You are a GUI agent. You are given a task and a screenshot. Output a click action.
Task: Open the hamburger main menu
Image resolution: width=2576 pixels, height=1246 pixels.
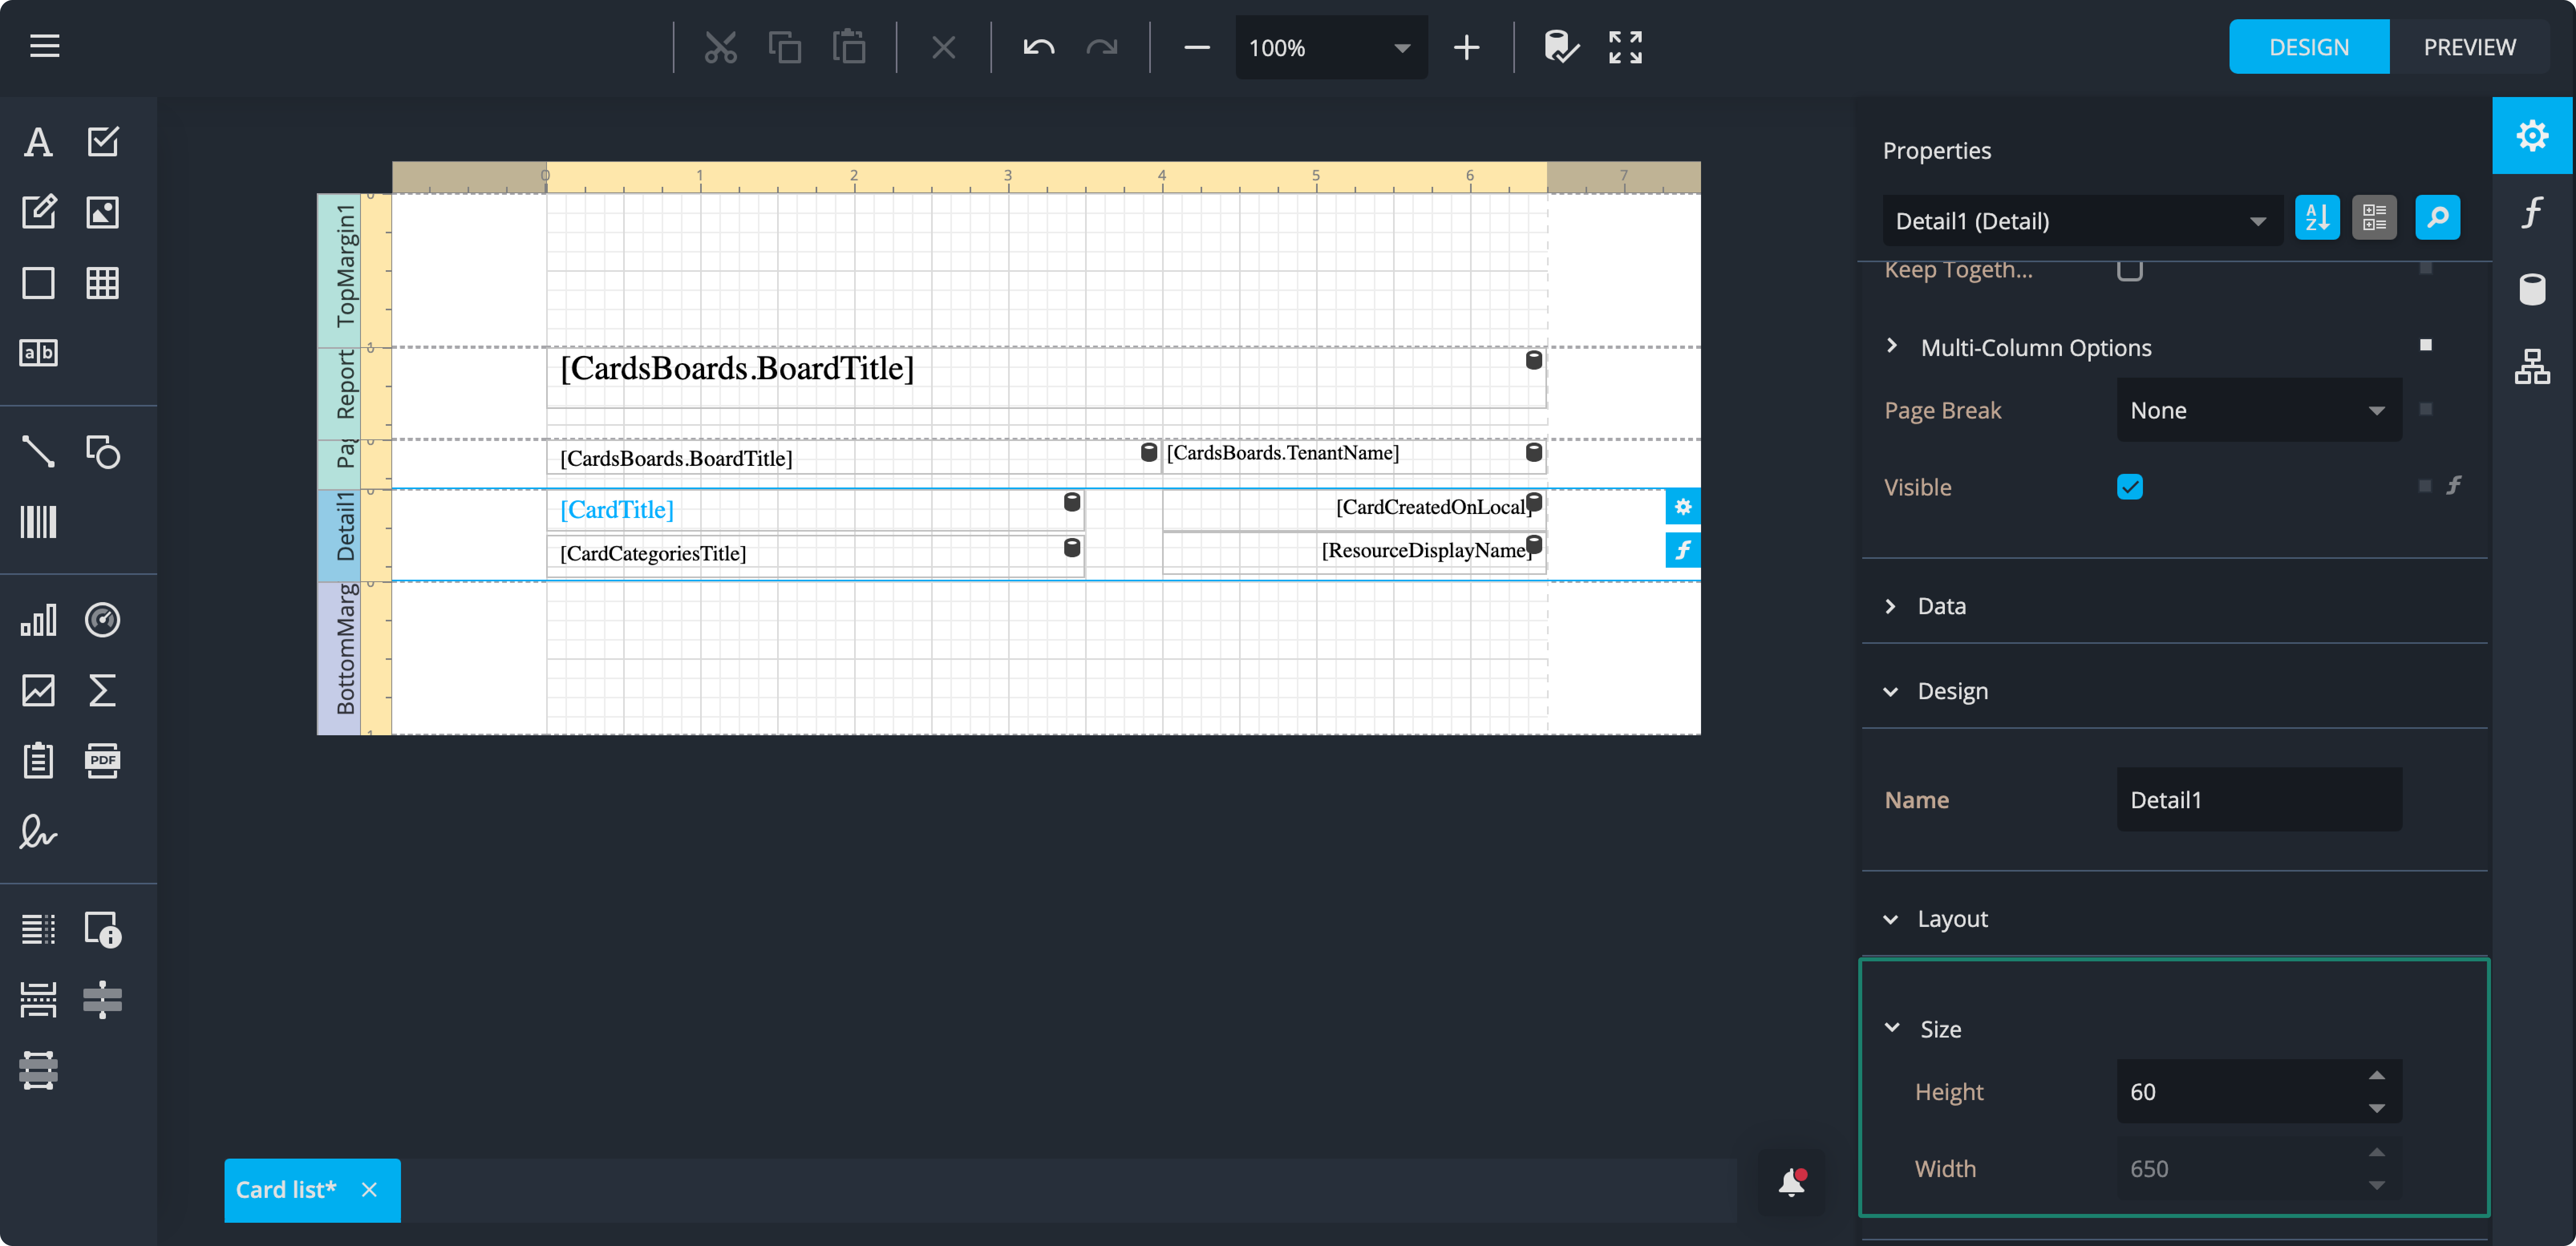point(44,46)
